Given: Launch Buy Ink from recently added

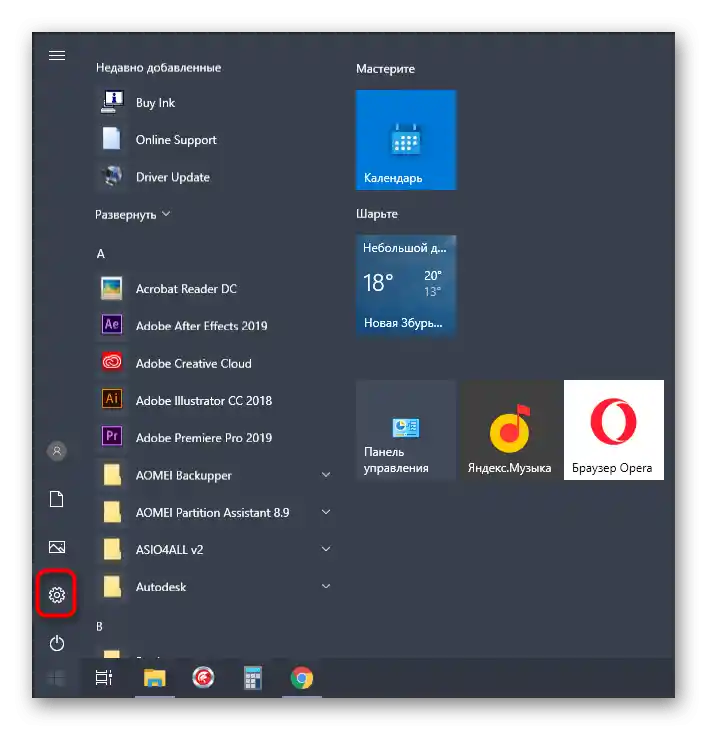Looking at the screenshot, I should coord(214,102).
